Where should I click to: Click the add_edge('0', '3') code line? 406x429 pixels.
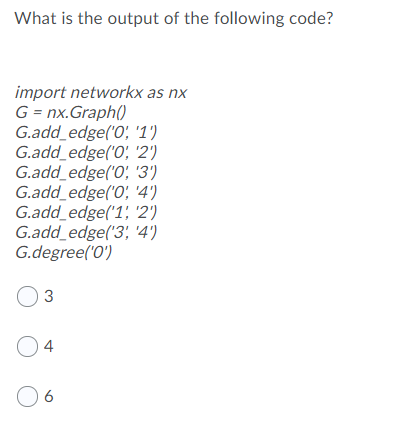(86, 173)
